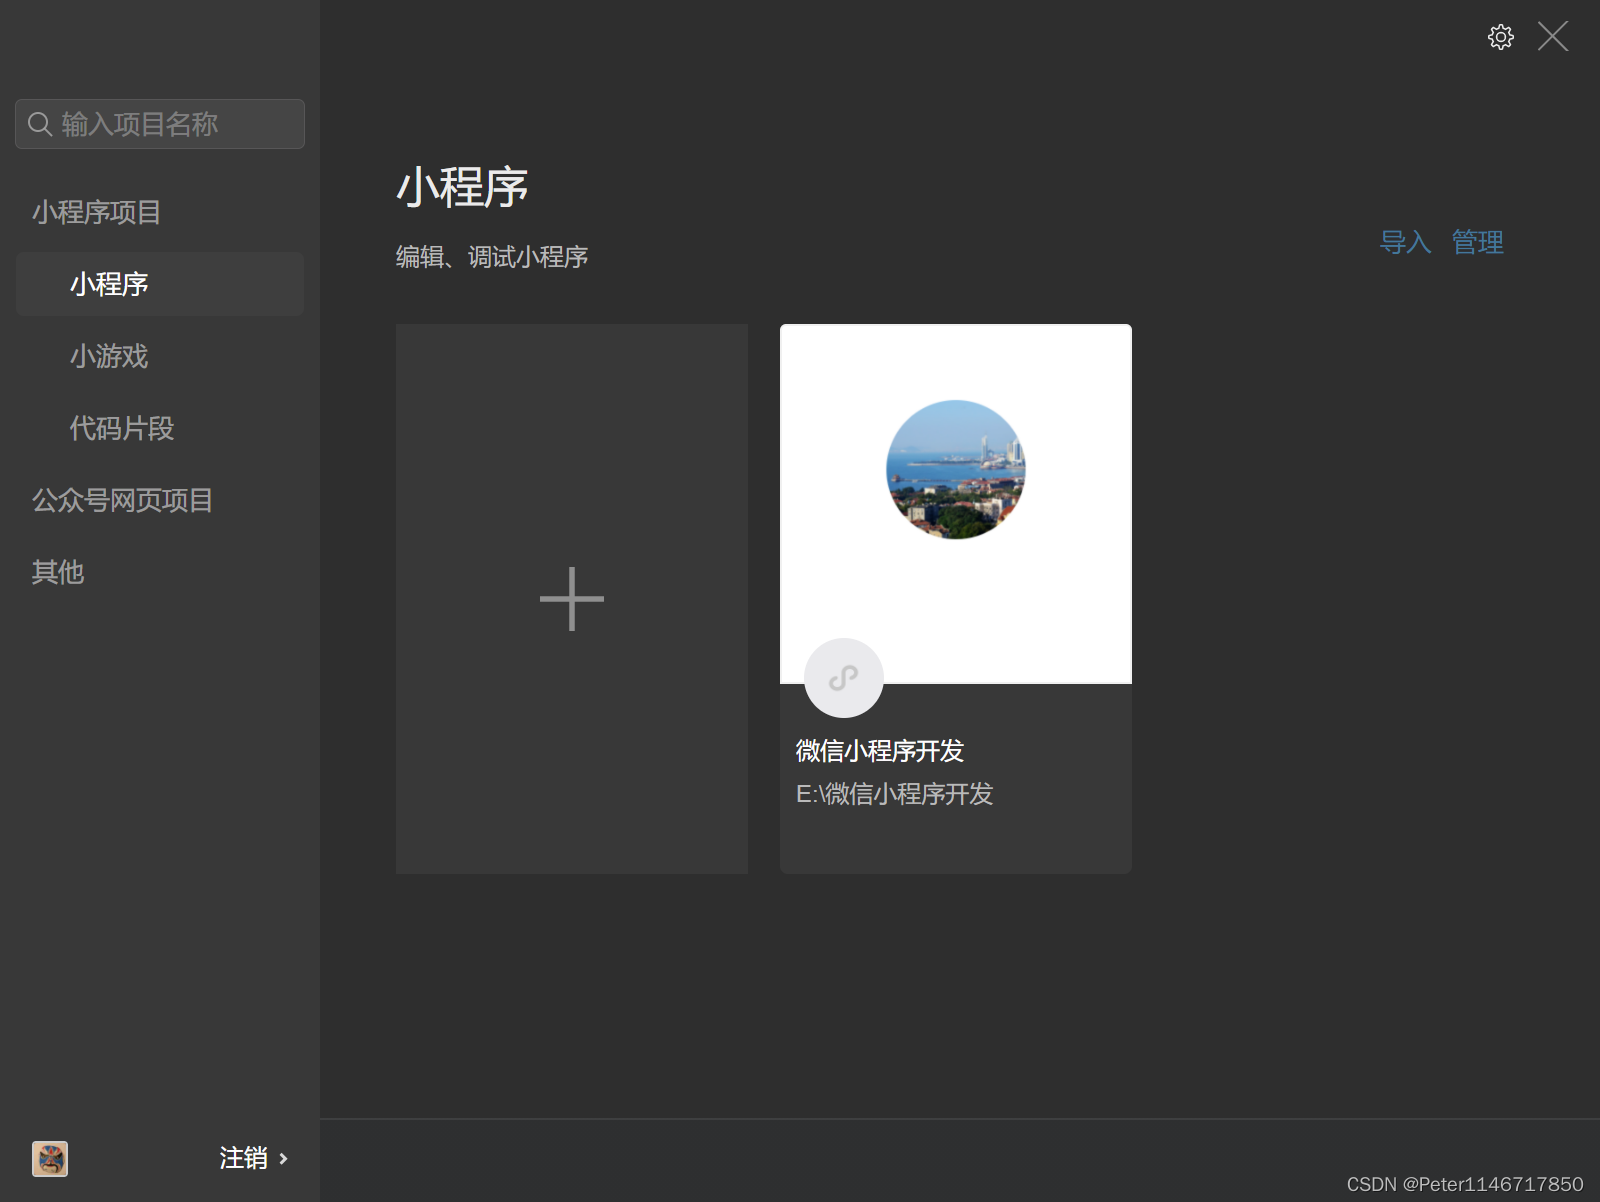The width and height of the screenshot is (1600, 1202).
Task: Open the 管理 manage link
Action: (x=1477, y=242)
